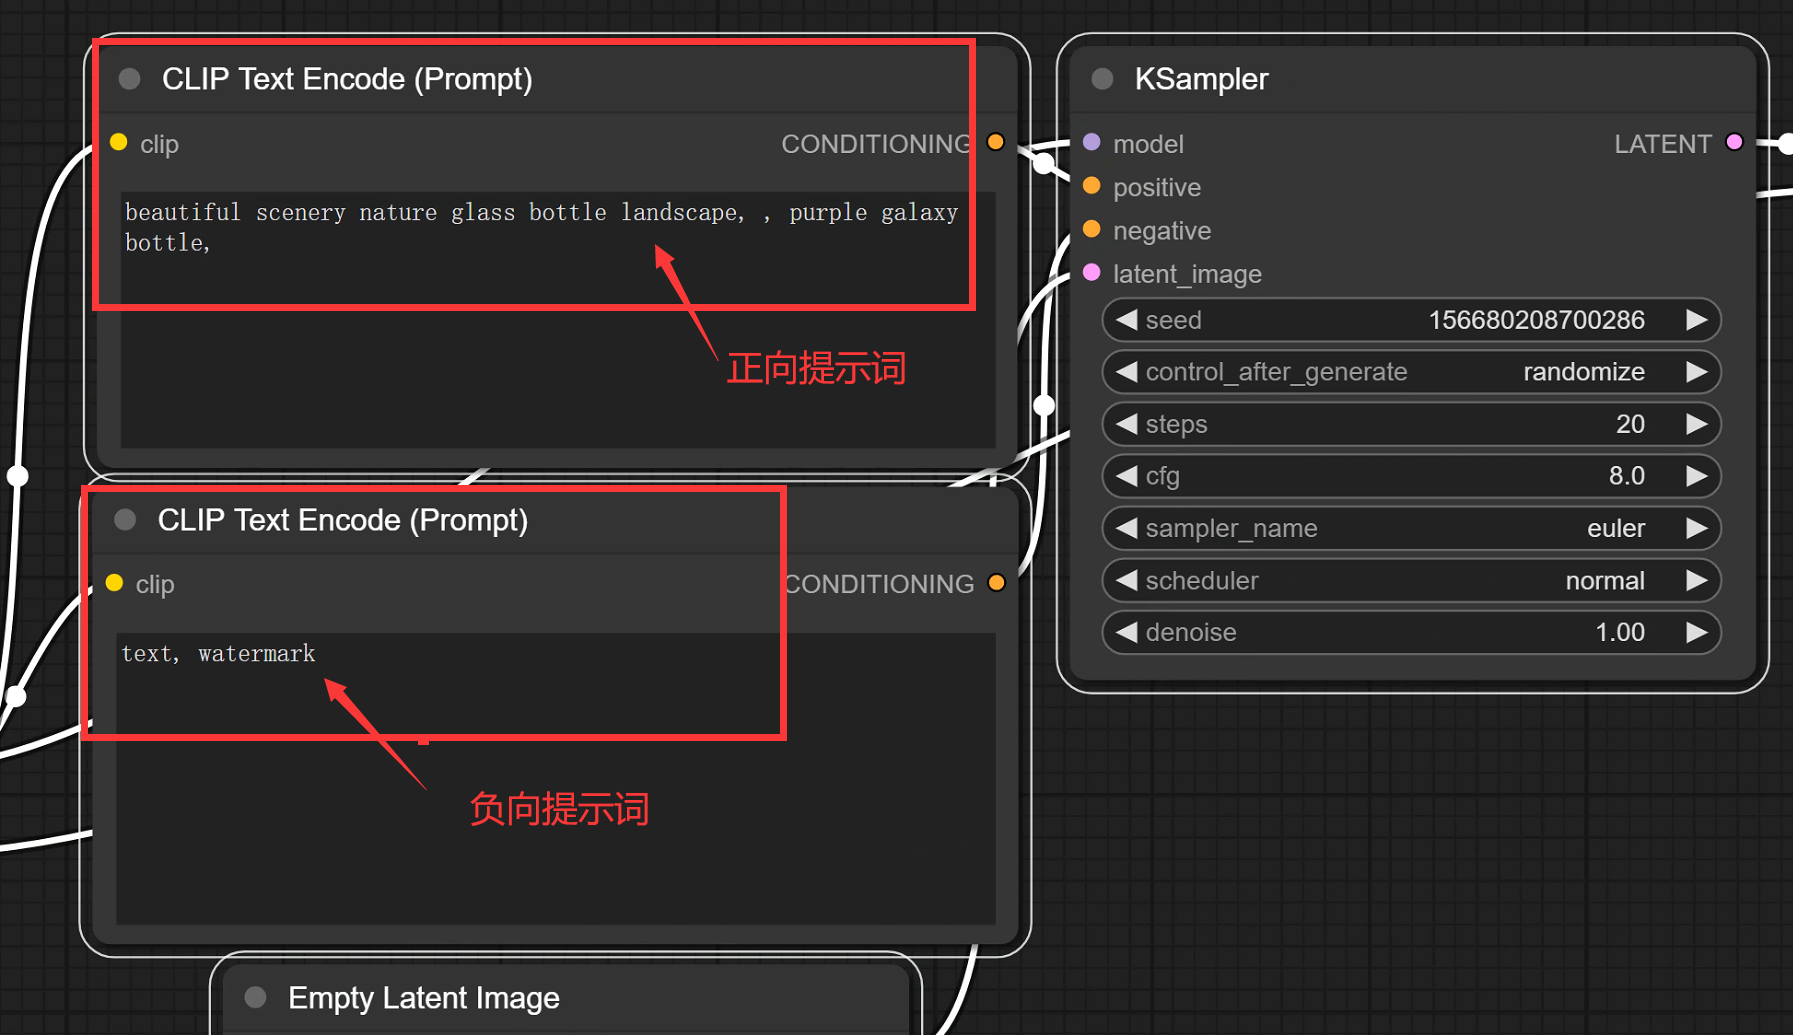Click the link reroute dot near the model input
Screen dimensions: 1793x1035
click(1043, 162)
